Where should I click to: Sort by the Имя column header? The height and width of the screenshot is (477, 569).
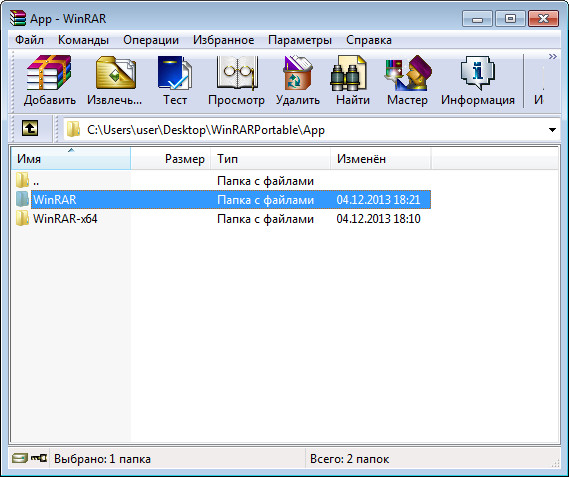[x=71, y=159]
